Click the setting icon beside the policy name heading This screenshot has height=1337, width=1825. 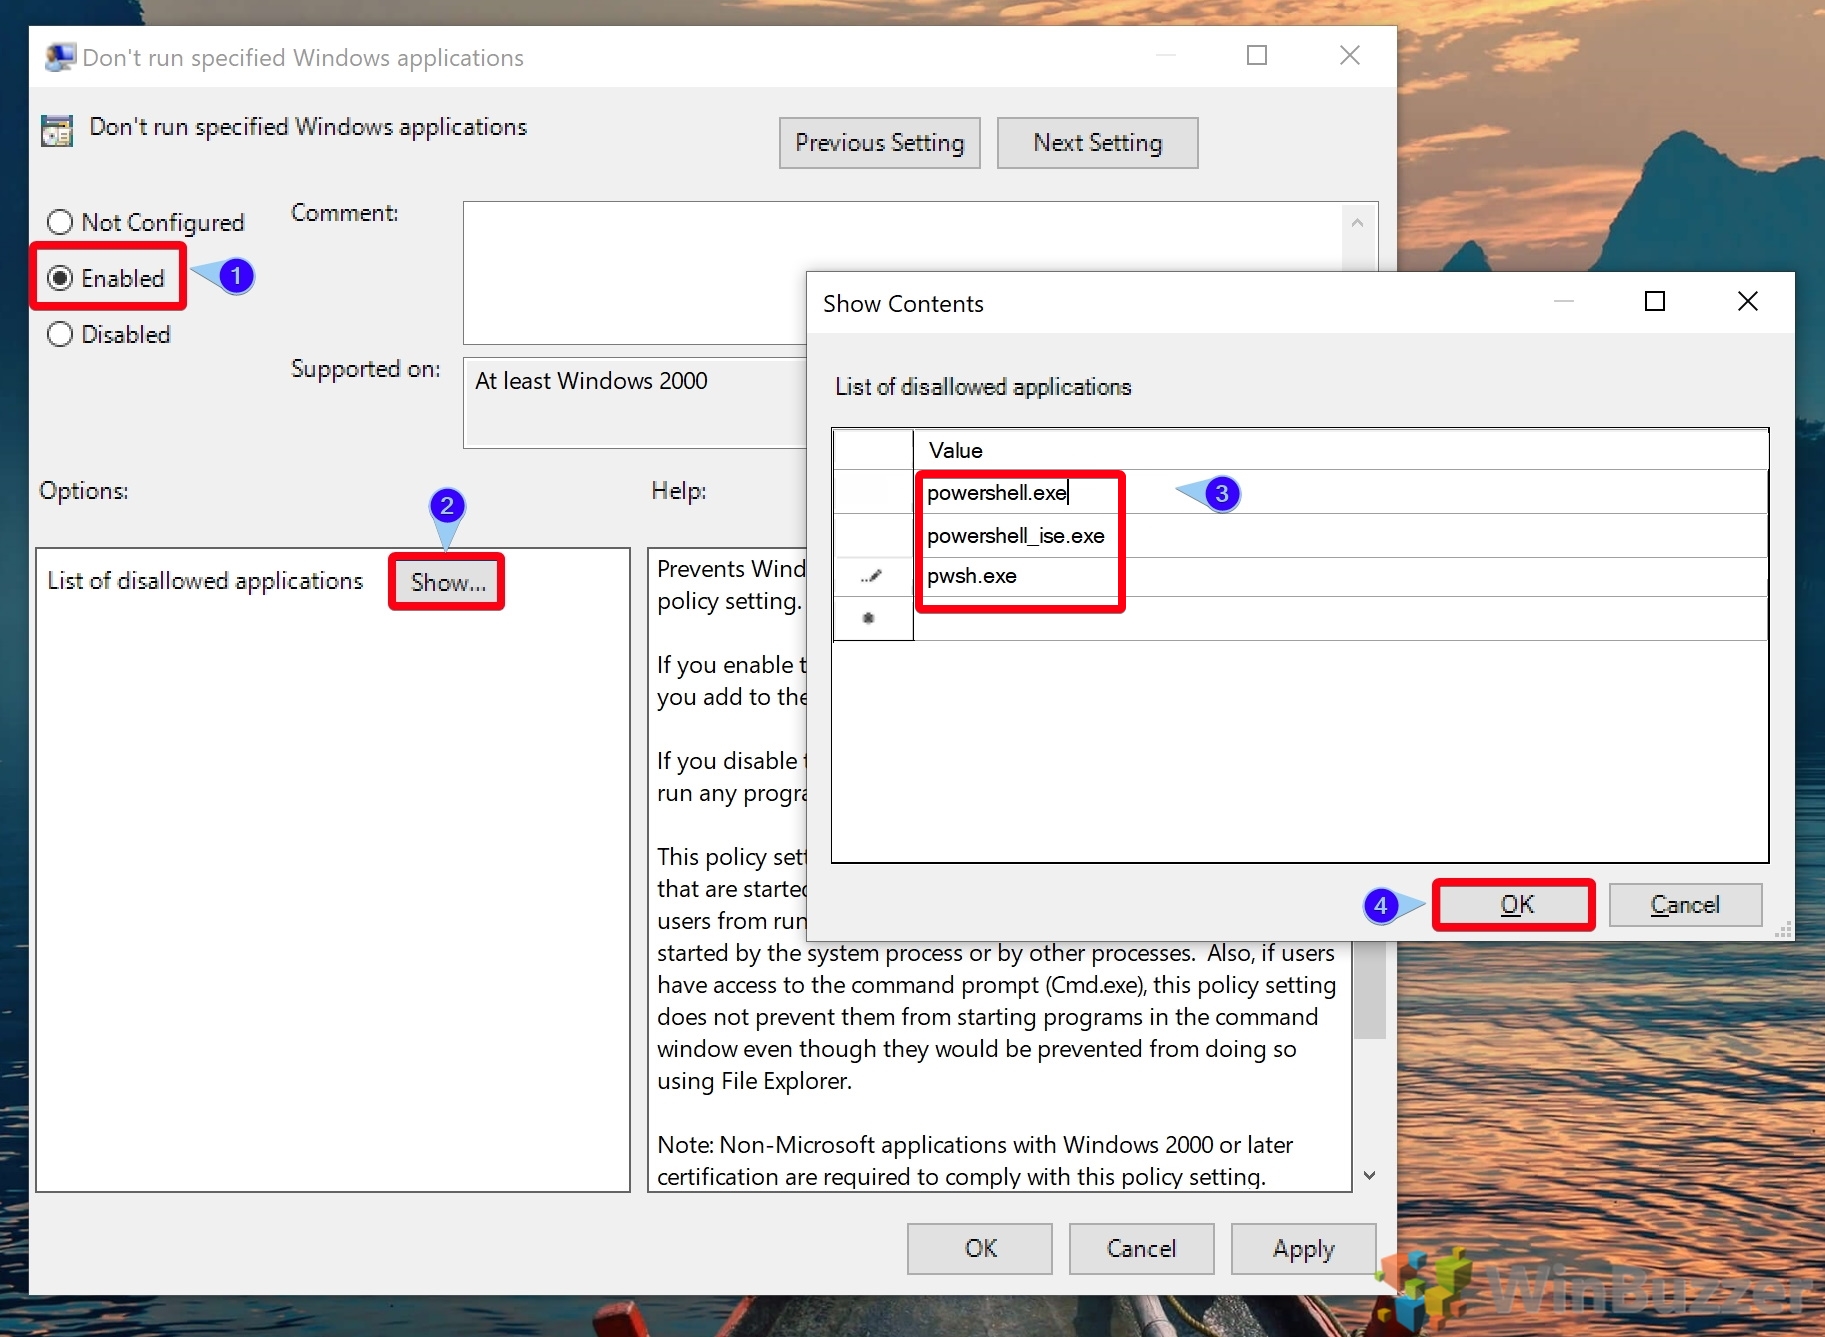tap(55, 129)
